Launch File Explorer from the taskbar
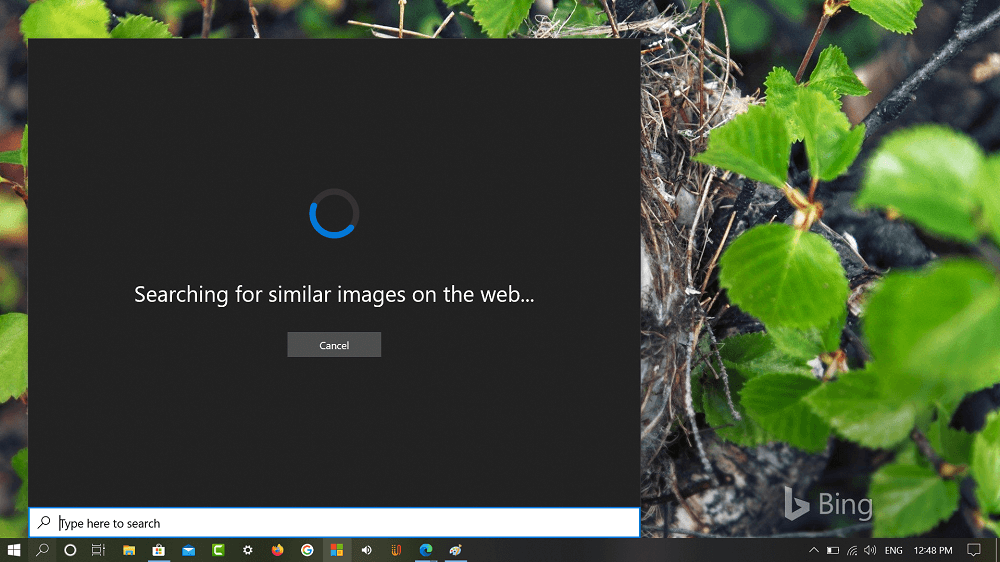 [129, 550]
